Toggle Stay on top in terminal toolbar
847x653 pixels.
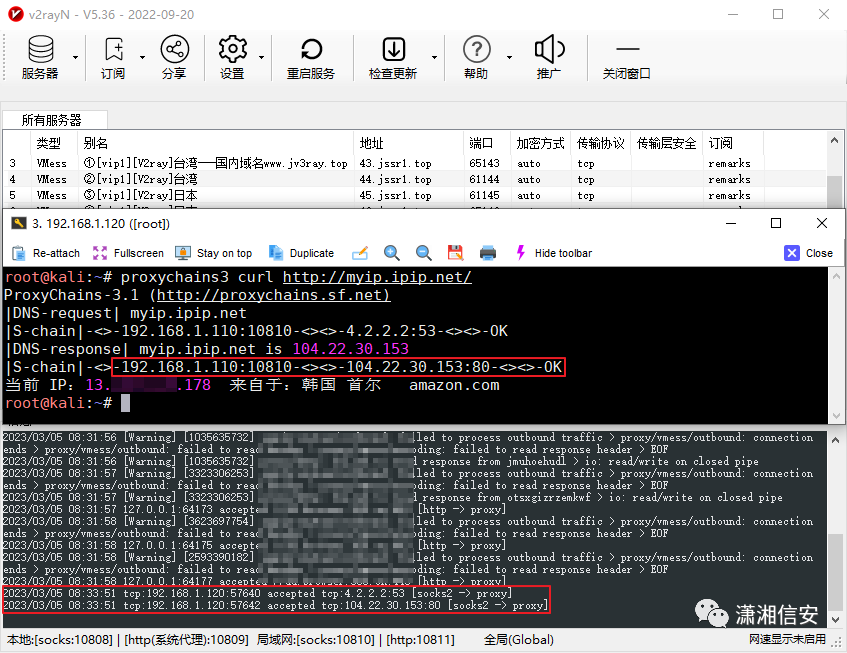(214, 253)
